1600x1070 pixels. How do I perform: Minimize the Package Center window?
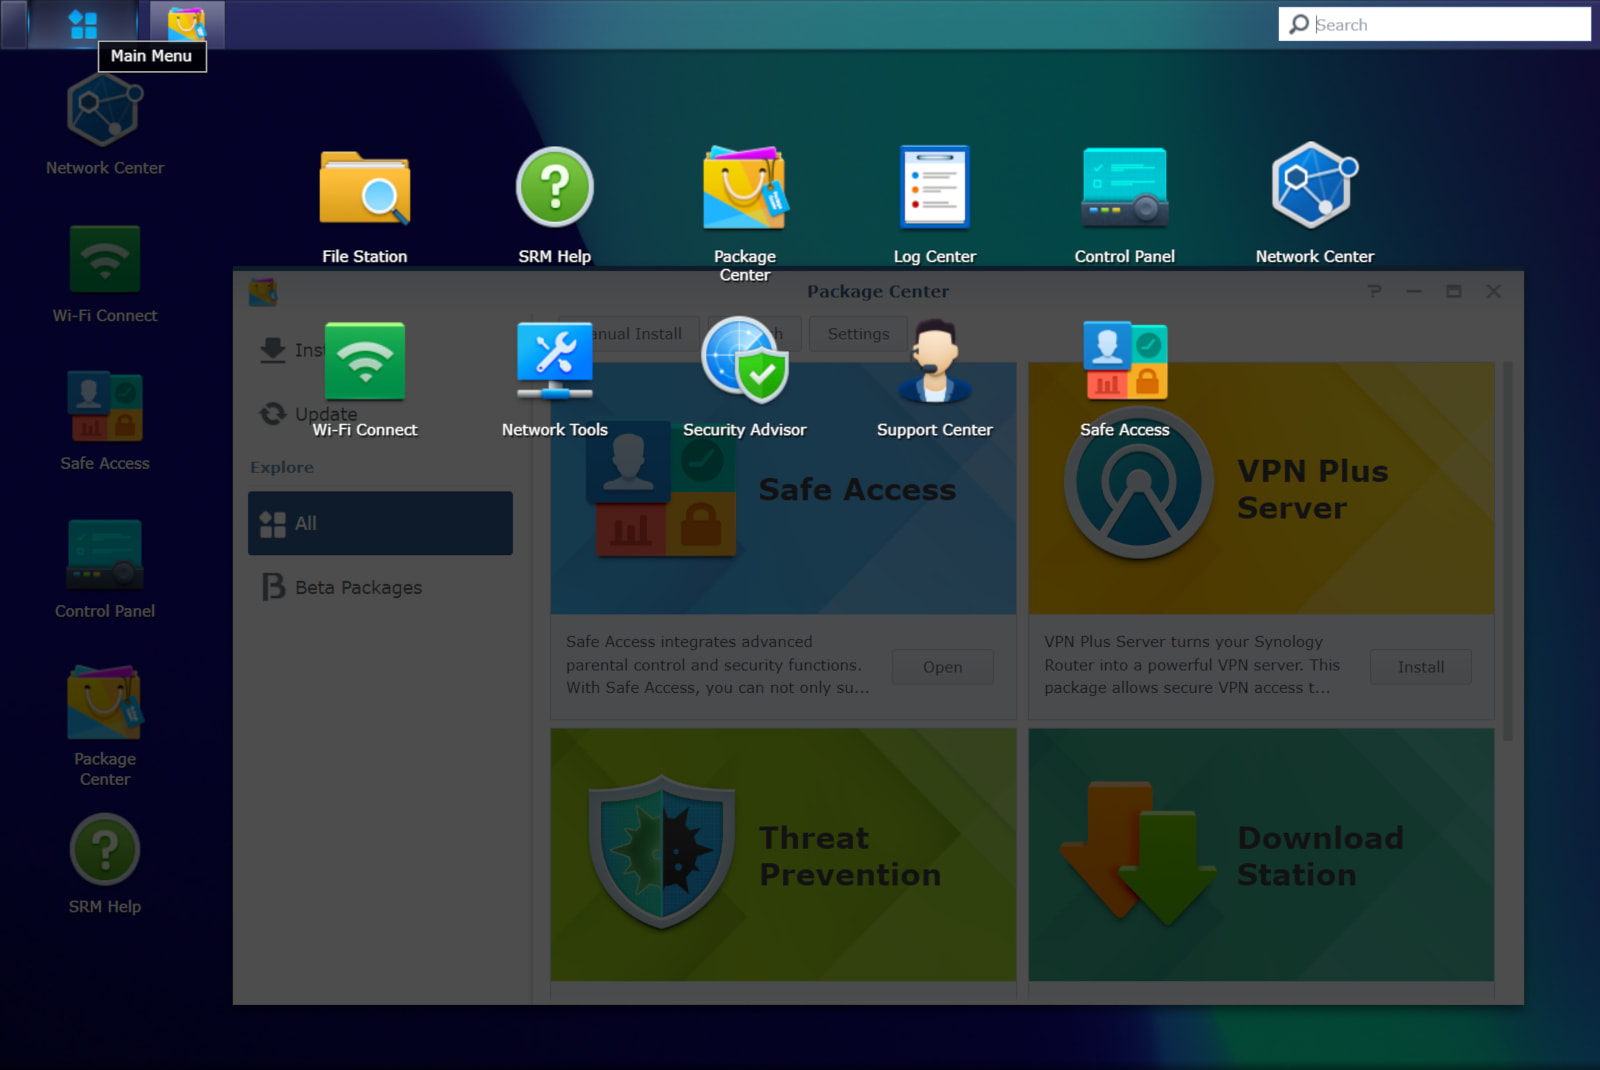pyautogui.click(x=1413, y=291)
